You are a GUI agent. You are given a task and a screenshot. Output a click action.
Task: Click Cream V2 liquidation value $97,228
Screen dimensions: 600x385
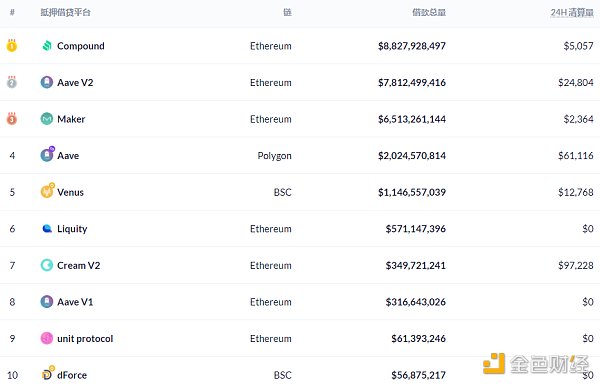pos(576,265)
